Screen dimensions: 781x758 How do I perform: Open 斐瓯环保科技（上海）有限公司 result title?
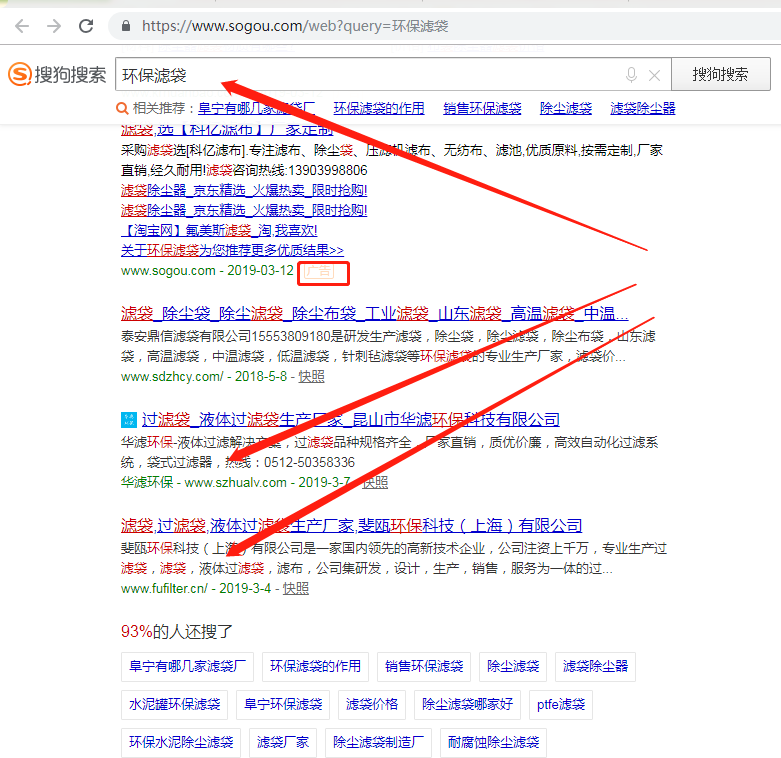tap(352, 525)
